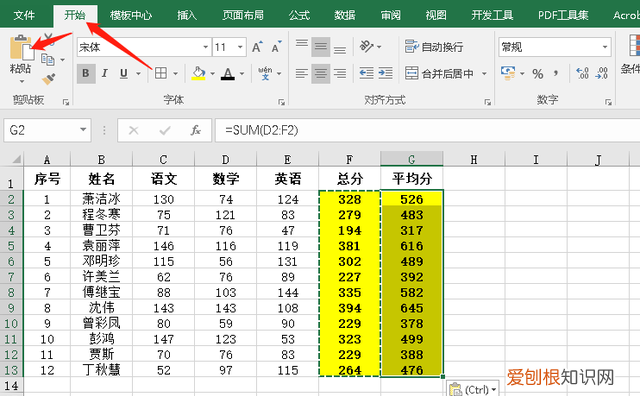
Task: Click accounting number format icon
Action: [x=508, y=73]
